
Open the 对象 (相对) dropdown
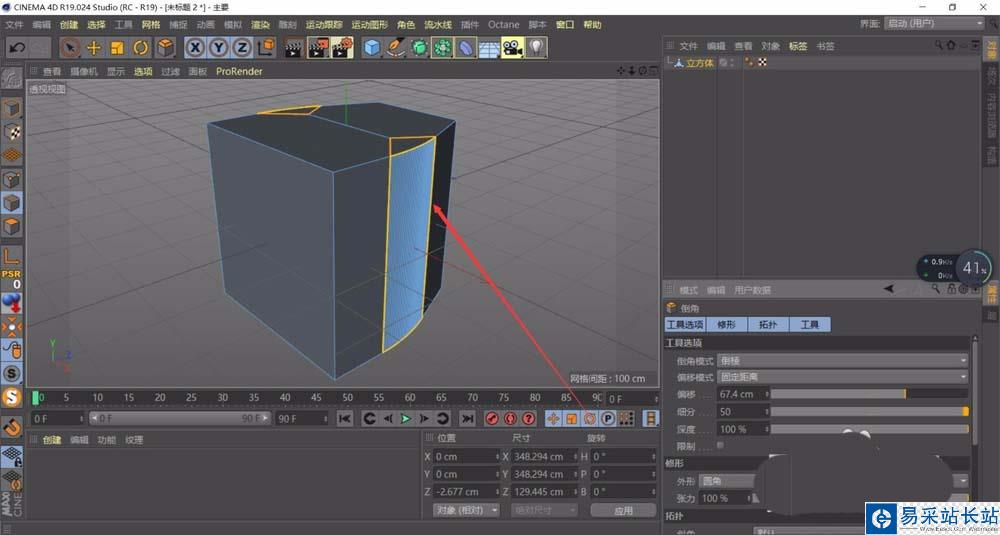pos(465,510)
